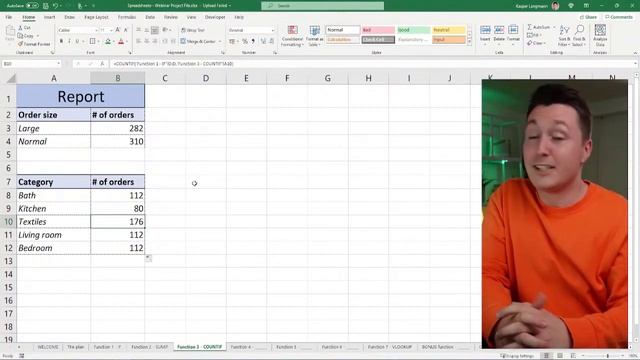Screen dimensions: 640x360
Task: Click the Cut scissors icon
Action: 21,28
